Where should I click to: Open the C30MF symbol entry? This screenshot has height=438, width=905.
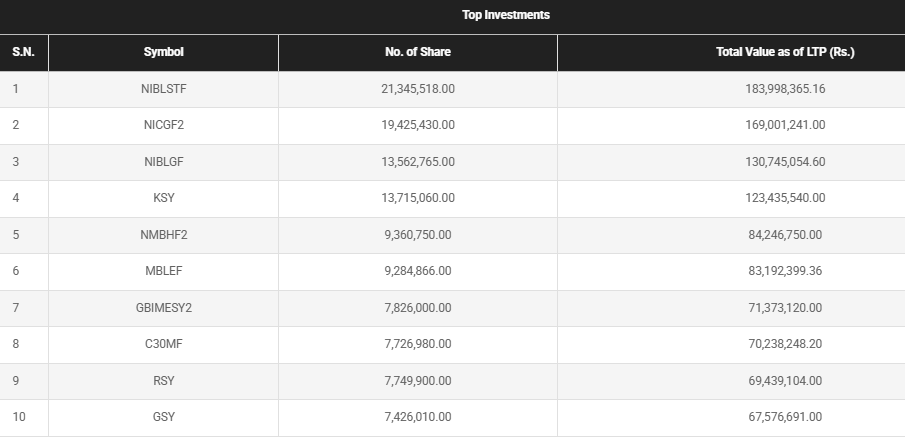[x=164, y=344]
